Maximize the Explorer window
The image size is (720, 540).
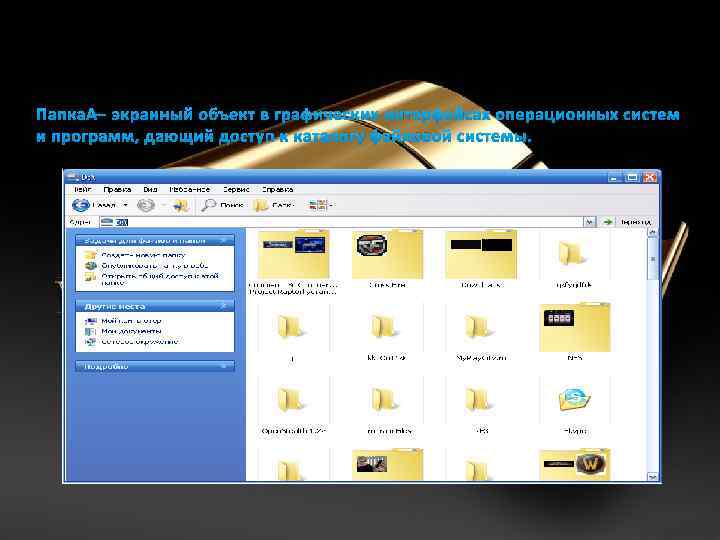click(632, 177)
